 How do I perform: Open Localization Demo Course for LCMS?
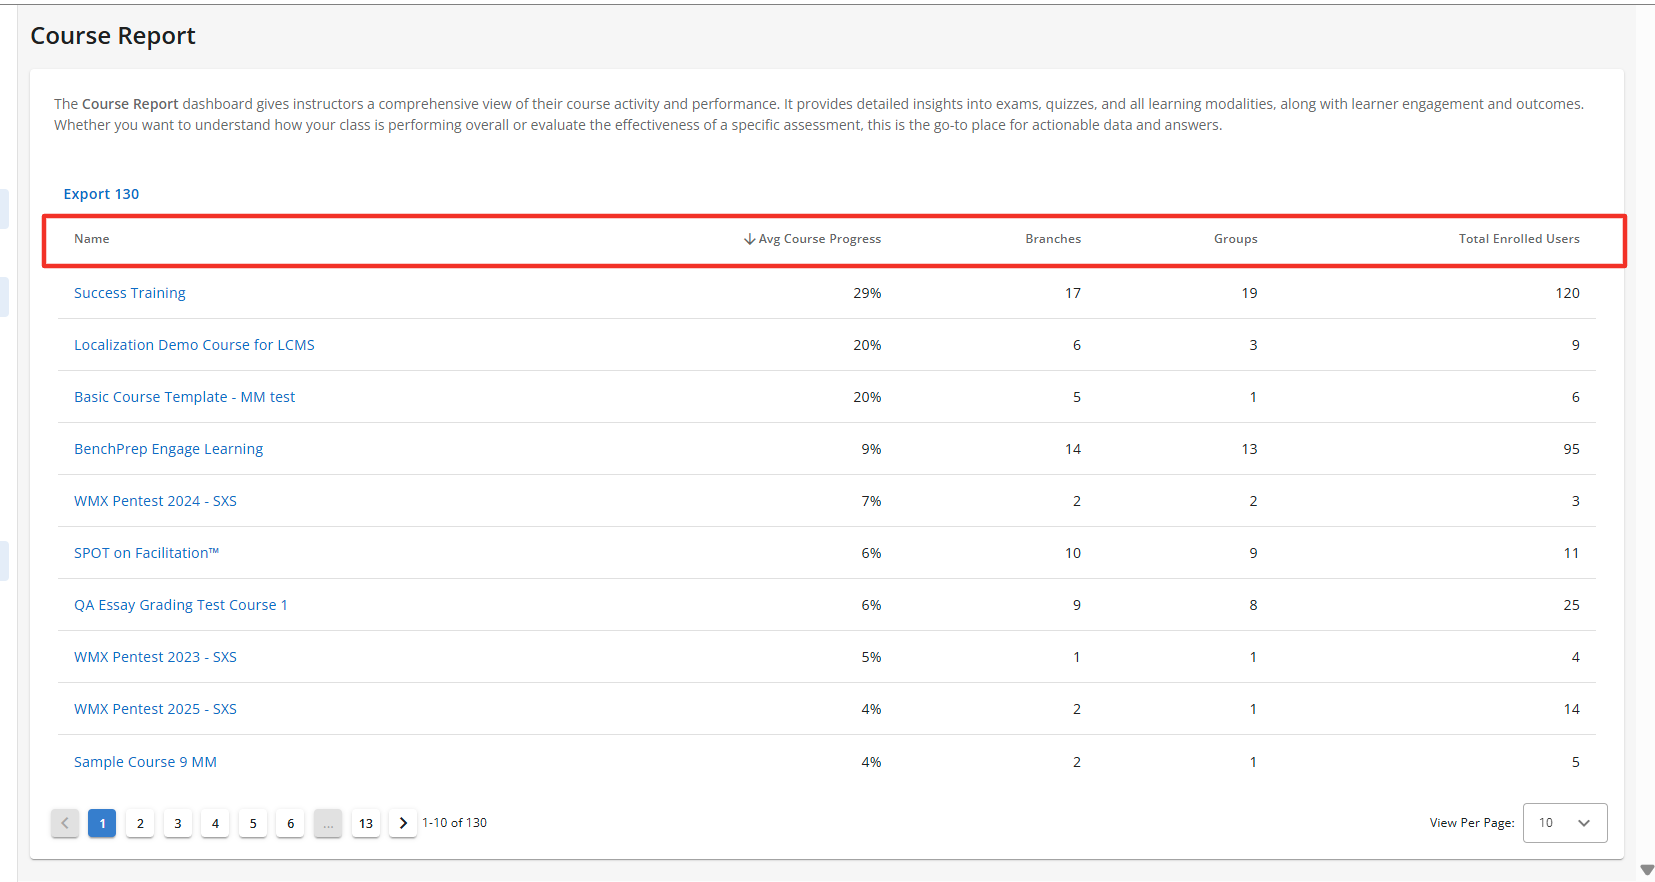coord(194,345)
